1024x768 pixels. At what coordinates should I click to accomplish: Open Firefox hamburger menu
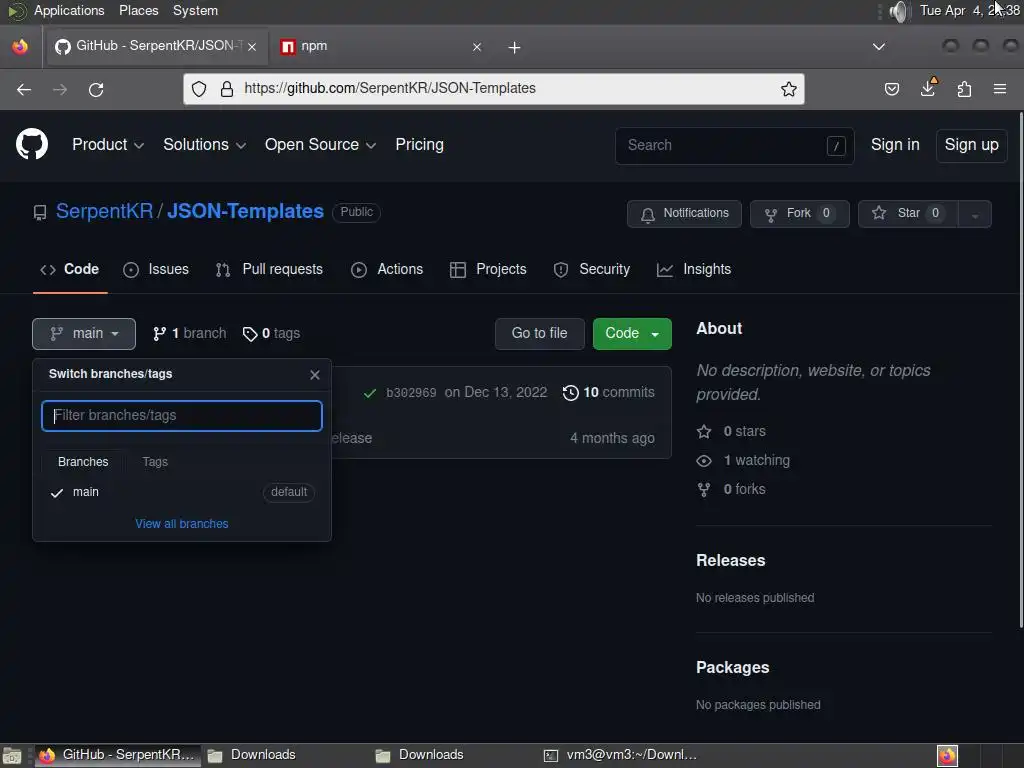(x=999, y=89)
